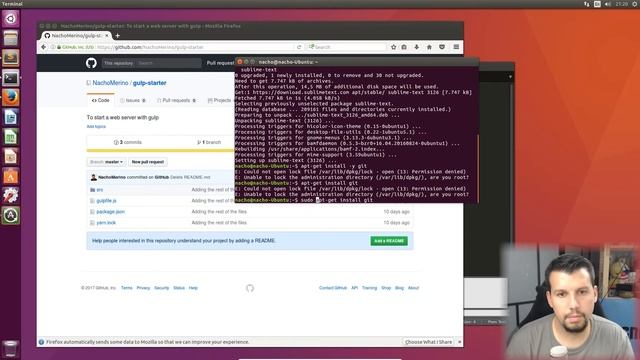The image size is (640, 360).
Task: Open LibreOffice Impress from the dock
Action: tap(11, 157)
